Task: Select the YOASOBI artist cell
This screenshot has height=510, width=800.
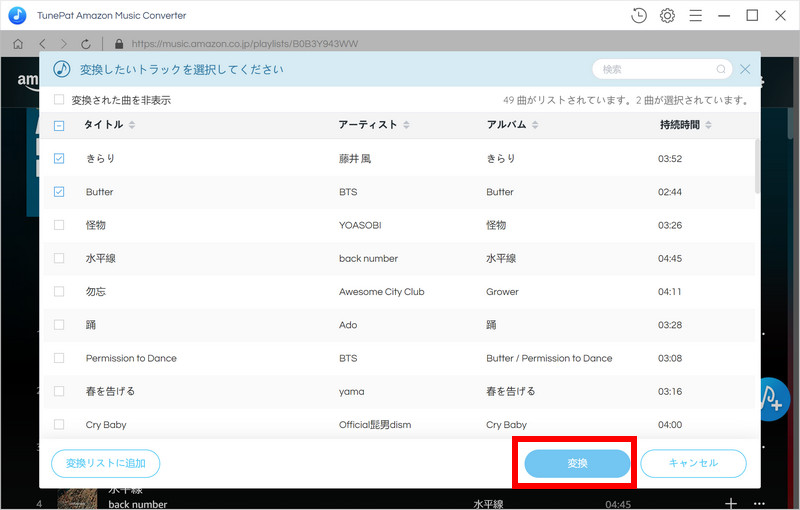Action: click(x=360, y=225)
